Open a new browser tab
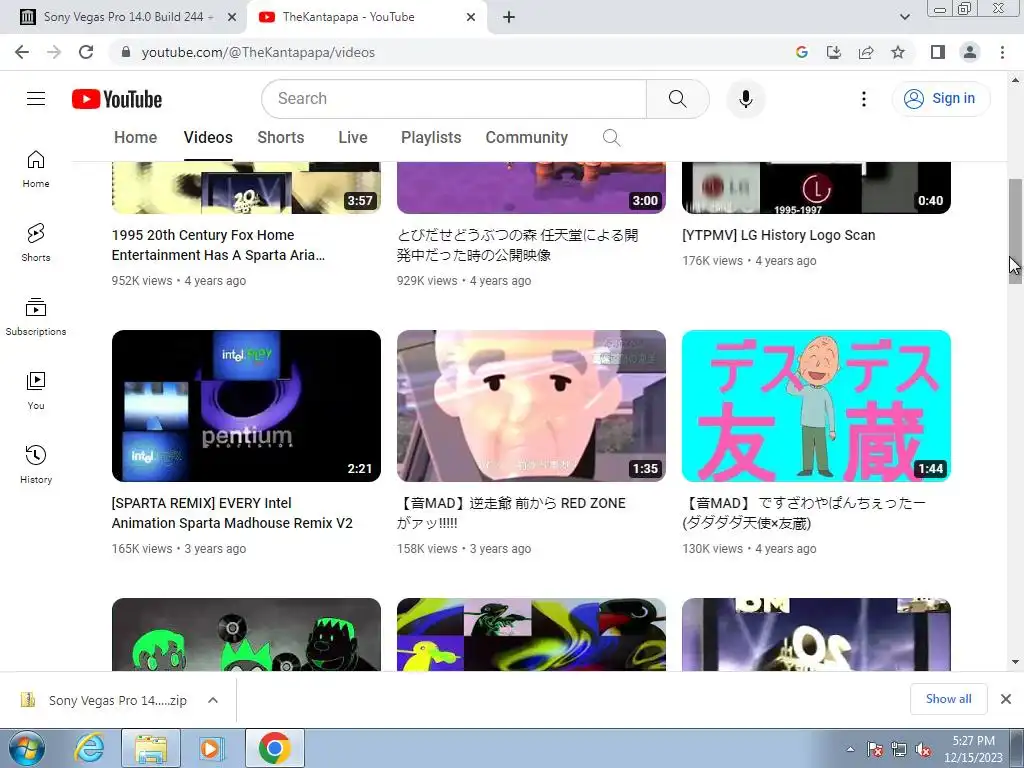This screenshot has height=768, width=1024. click(509, 17)
